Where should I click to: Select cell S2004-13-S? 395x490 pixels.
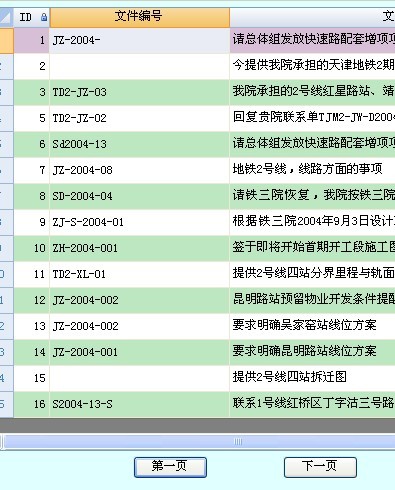[139, 404]
